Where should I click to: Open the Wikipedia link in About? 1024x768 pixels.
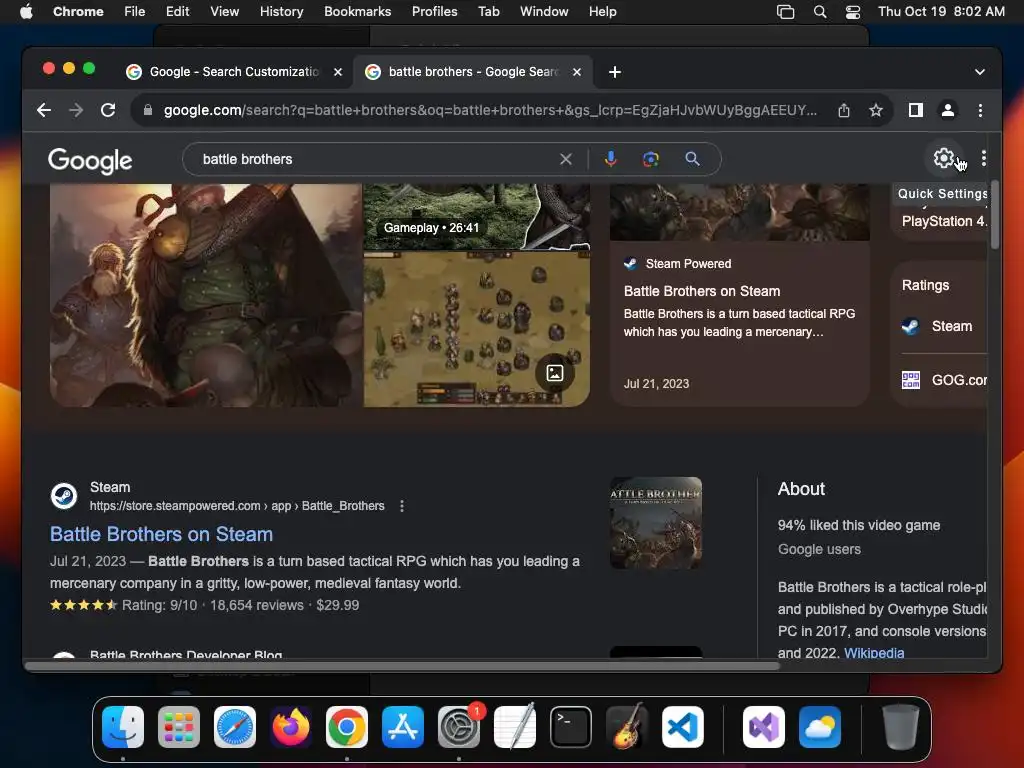[x=874, y=652]
